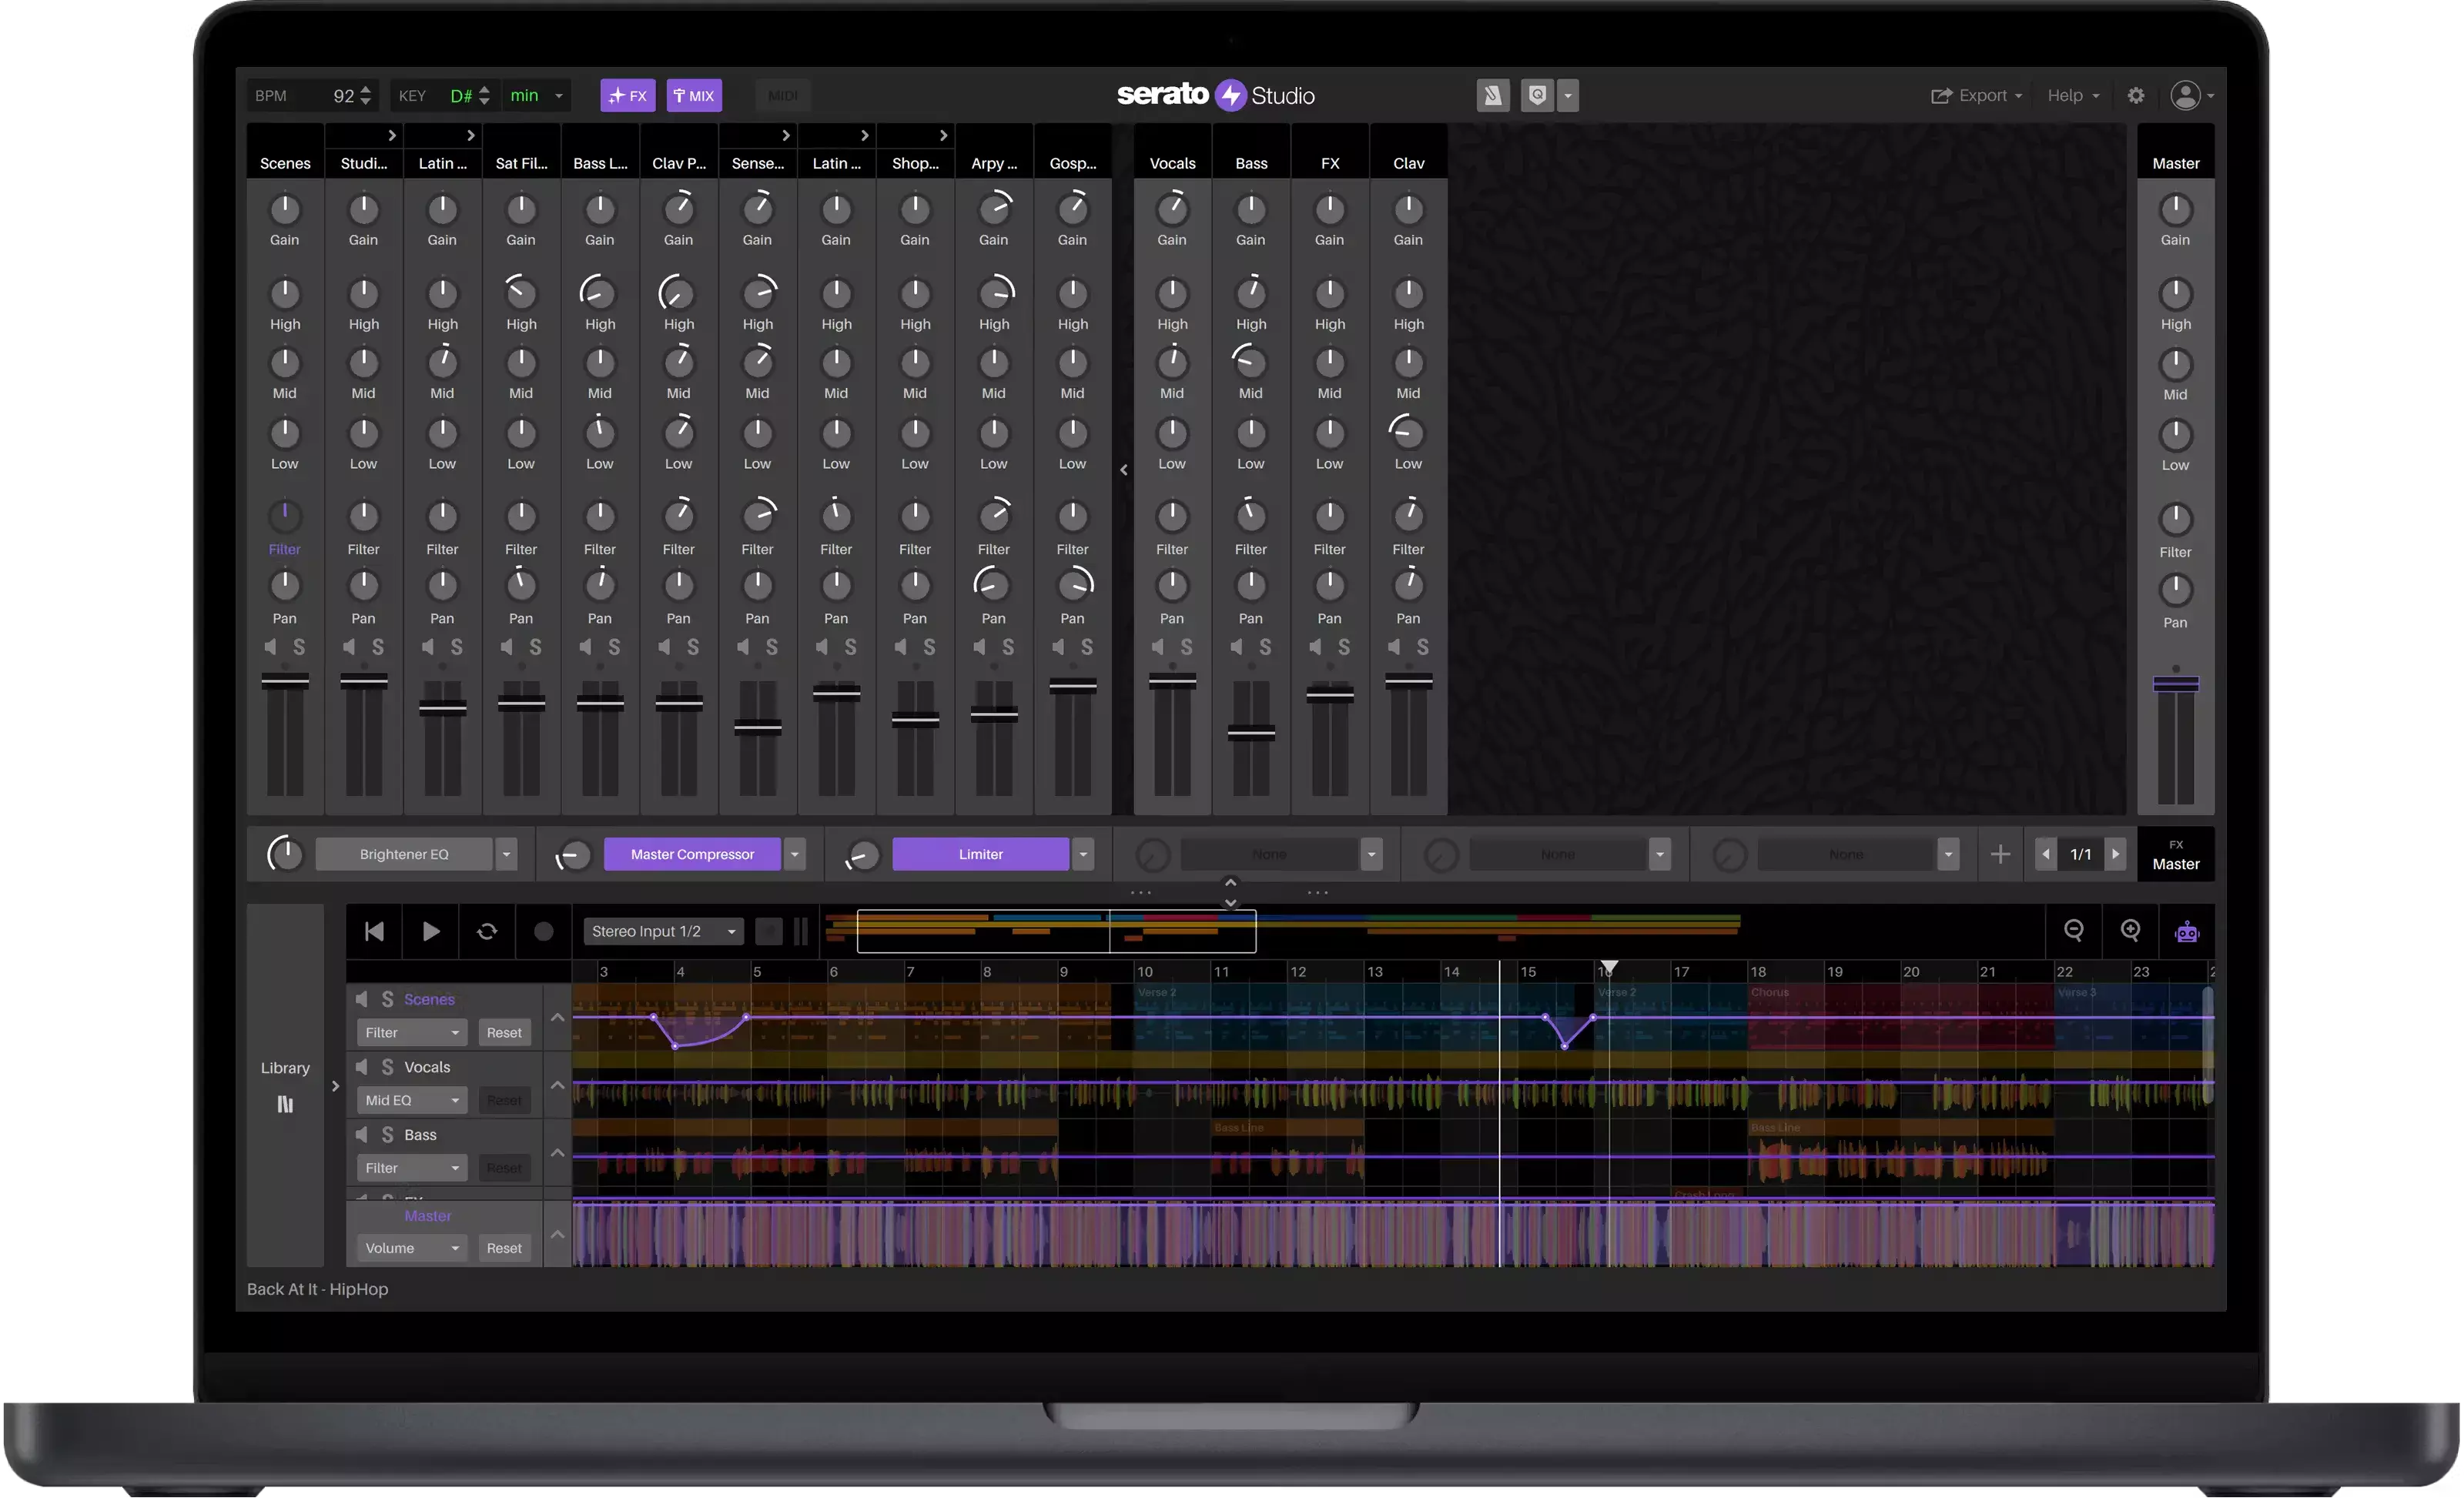This screenshot has height=1498, width=2464.
Task: Toggle the loop playback icon
Action: (487, 931)
